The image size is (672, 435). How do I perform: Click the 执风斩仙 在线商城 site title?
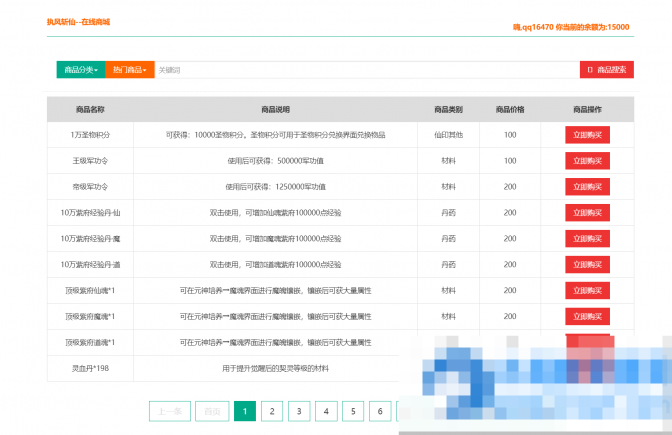[78, 21]
